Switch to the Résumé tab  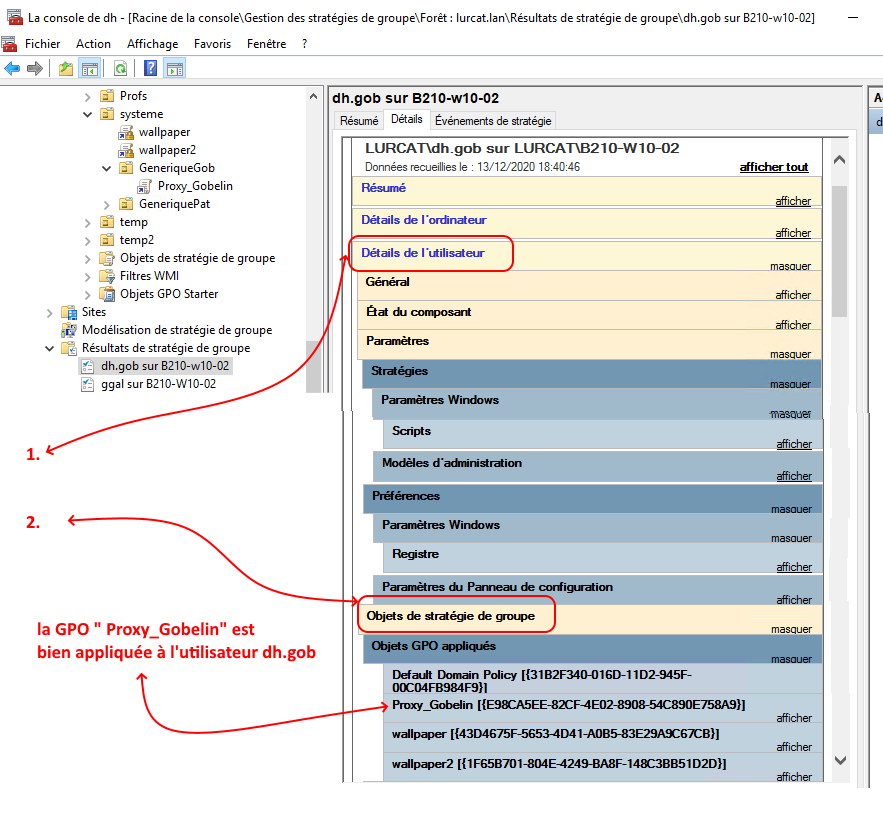pyautogui.click(x=359, y=121)
